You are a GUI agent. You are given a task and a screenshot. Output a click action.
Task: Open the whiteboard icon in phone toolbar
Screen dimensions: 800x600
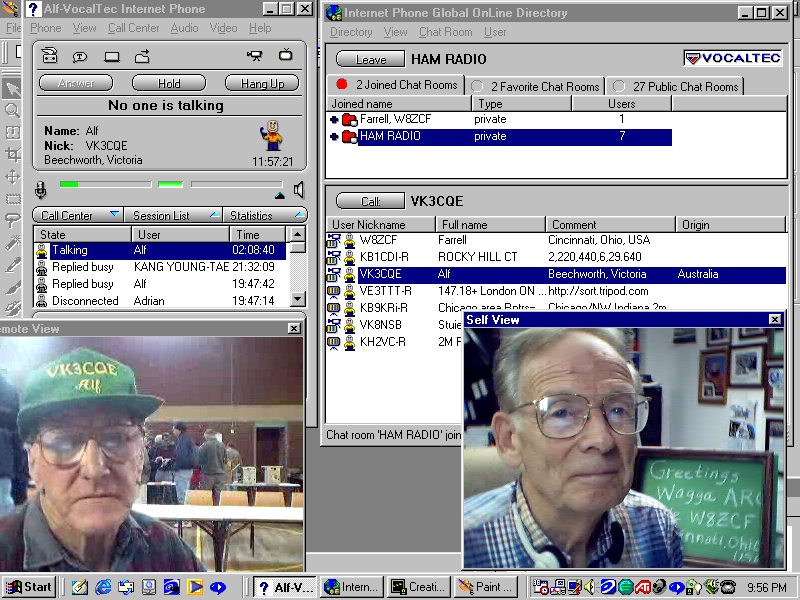[112, 57]
